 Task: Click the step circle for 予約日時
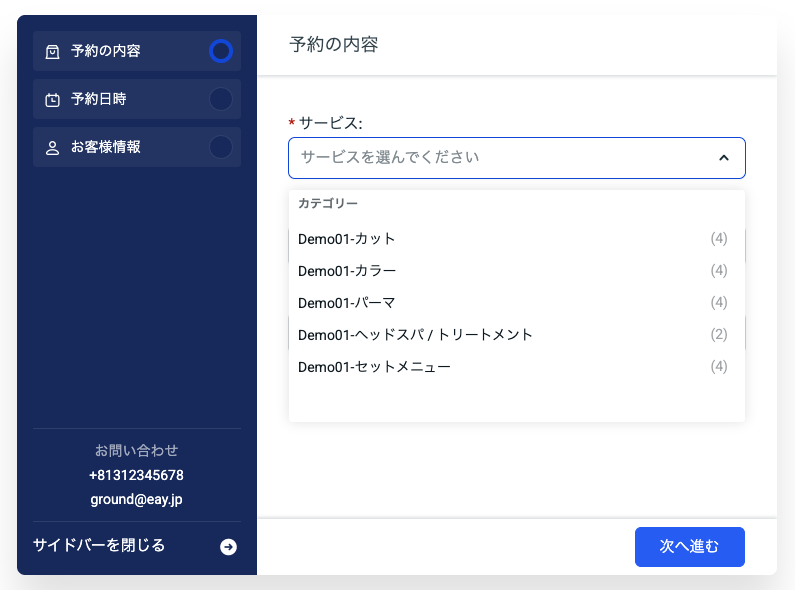(221, 99)
